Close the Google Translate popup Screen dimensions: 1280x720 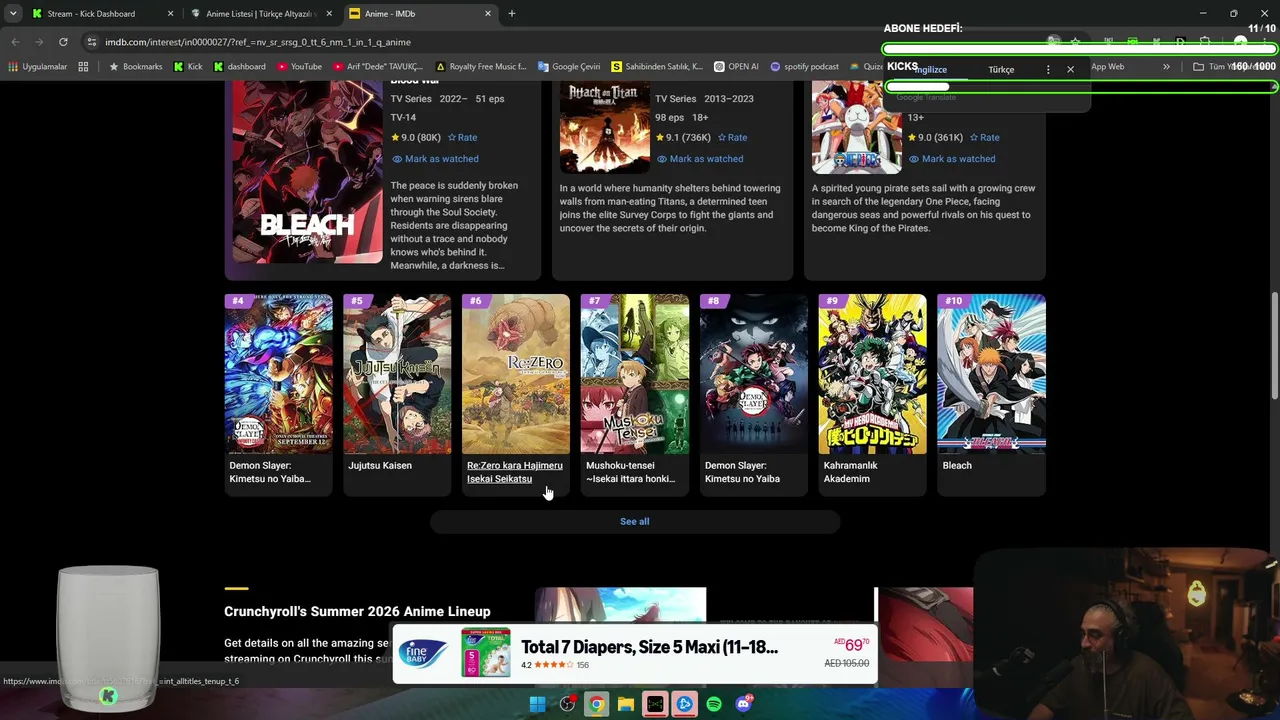point(1070,70)
